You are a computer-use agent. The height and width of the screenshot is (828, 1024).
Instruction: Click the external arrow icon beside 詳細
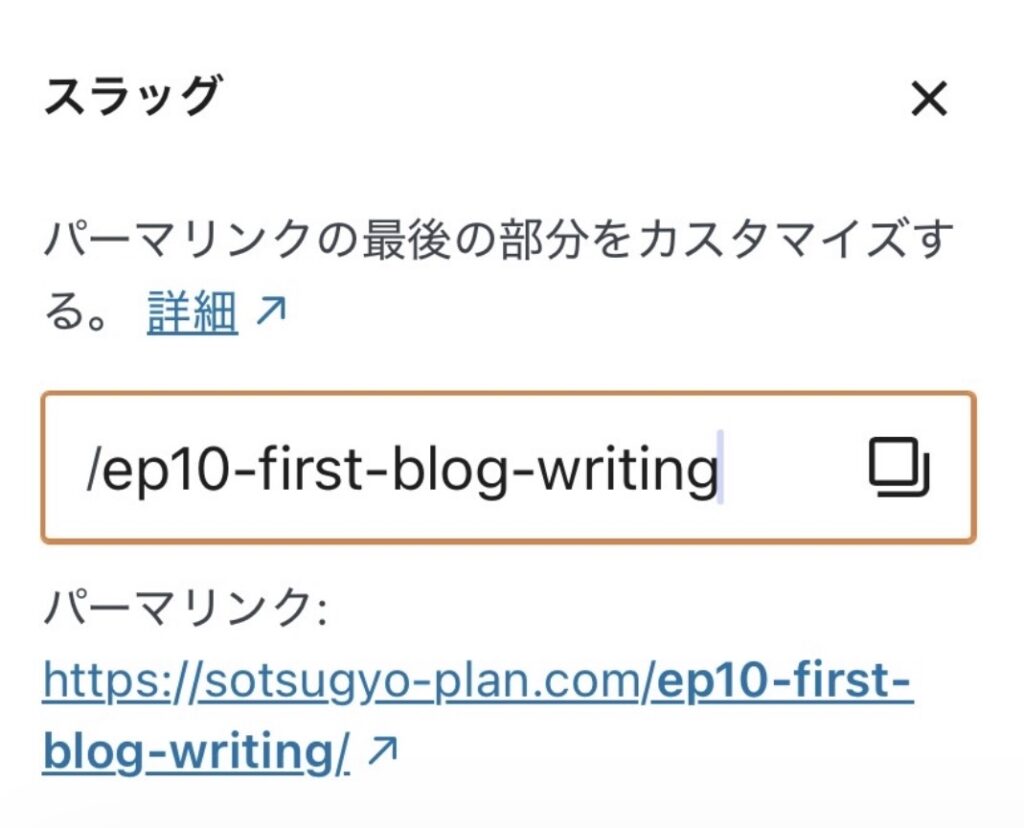(270, 311)
